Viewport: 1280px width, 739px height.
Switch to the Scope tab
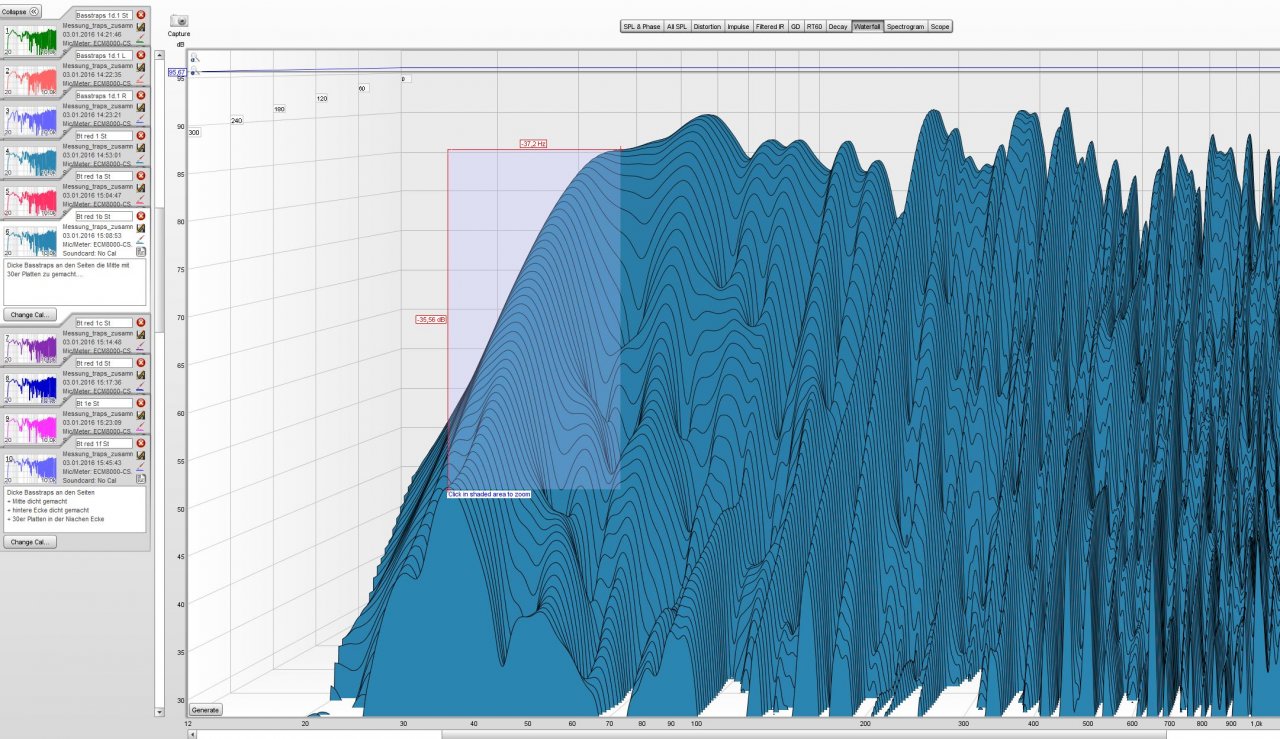tap(940, 26)
